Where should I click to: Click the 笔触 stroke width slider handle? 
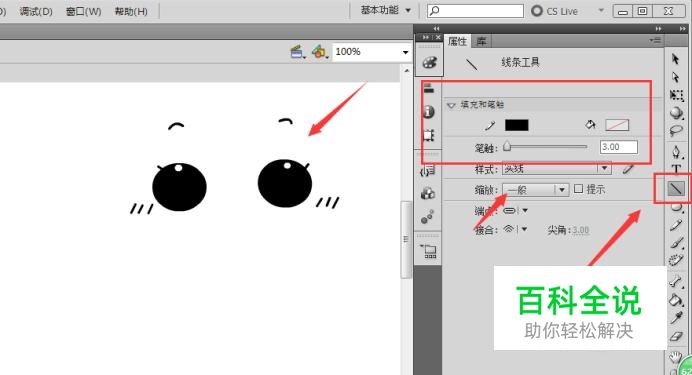click(507, 146)
